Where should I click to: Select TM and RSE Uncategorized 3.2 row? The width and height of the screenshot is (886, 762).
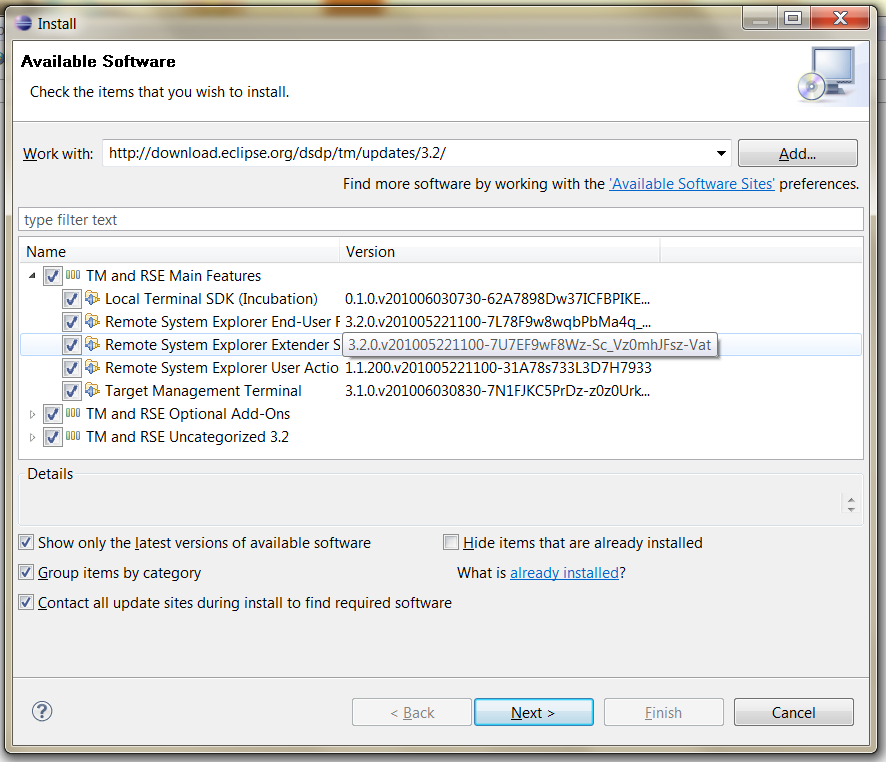441,437
